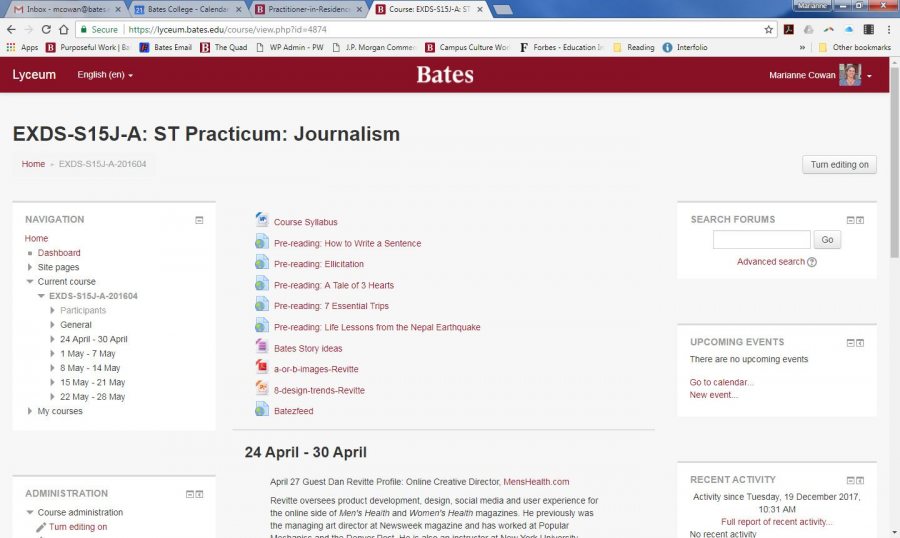This screenshot has height=538, width=900.
Task: Click the New event link
Action: 713,395
